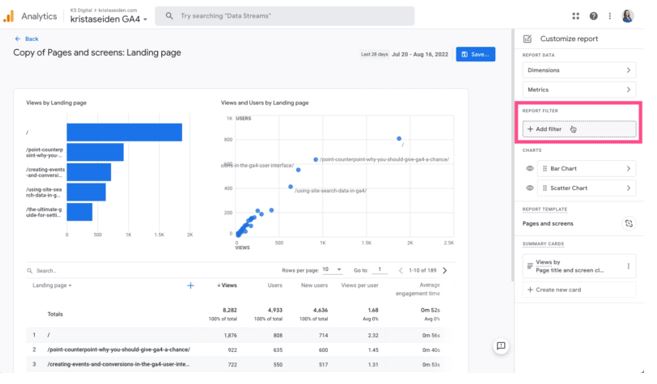Open the Landing page dimension dropdown
The image size is (657, 384).
coord(52,285)
